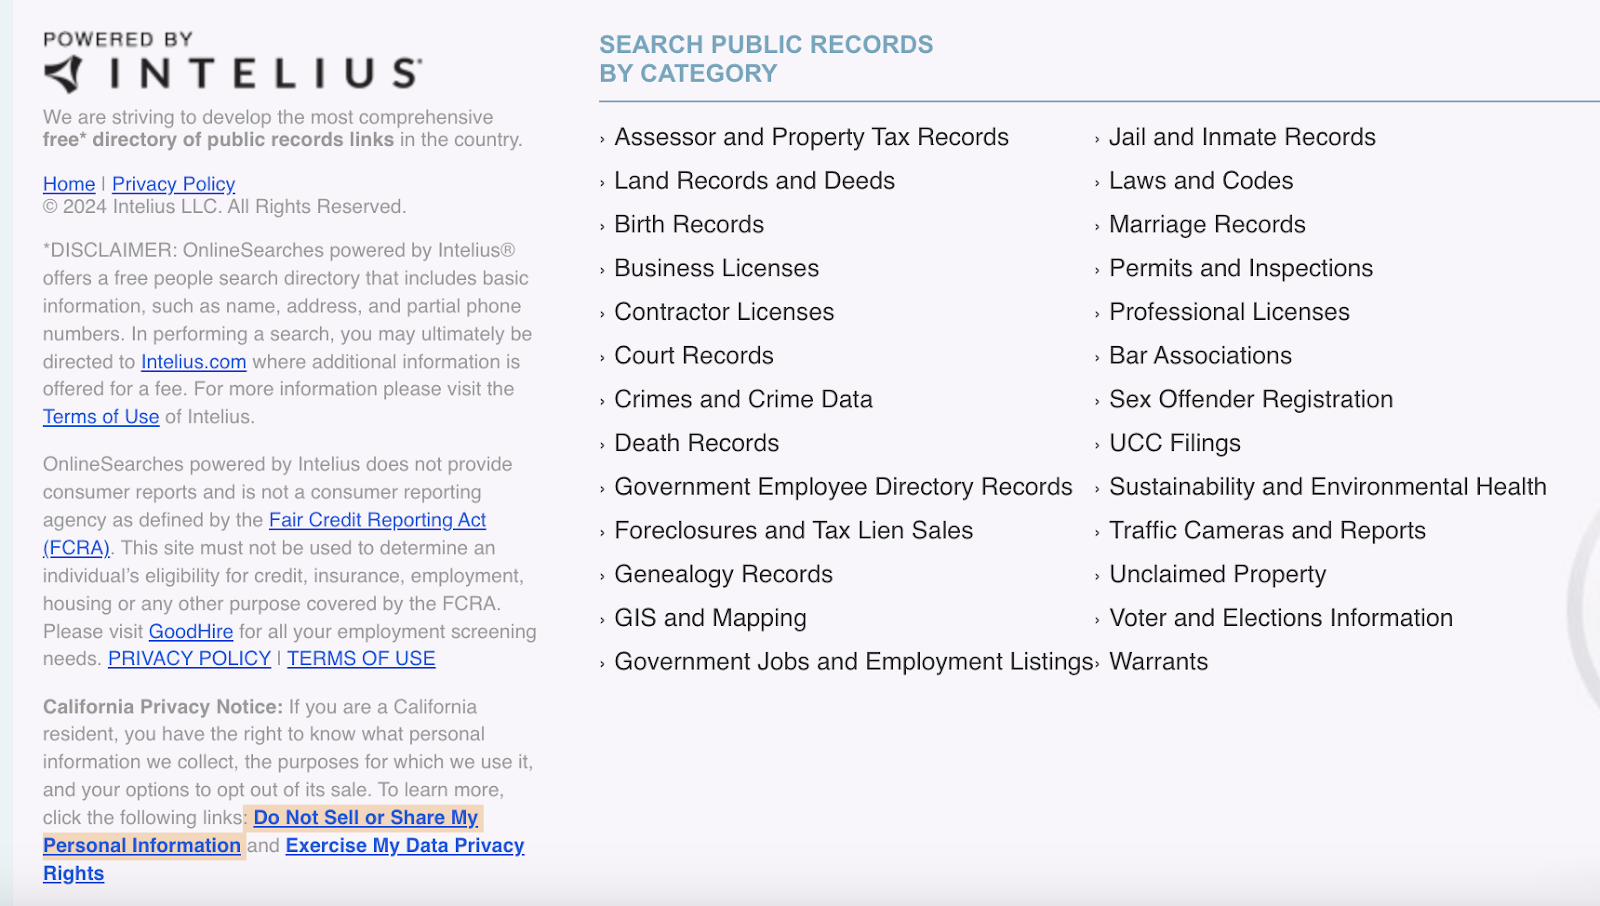The width and height of the screenshot is (1600, 906).
Task: Open the Privacy Policy link under the logo
Action: pos(174,184)
